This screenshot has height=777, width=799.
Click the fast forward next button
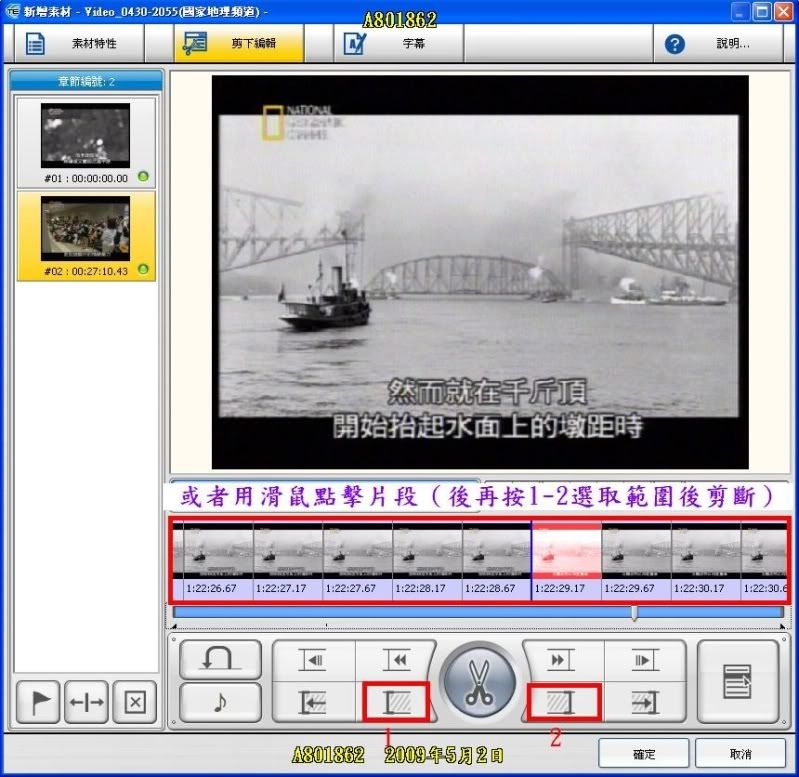click(x=563, y=660)
